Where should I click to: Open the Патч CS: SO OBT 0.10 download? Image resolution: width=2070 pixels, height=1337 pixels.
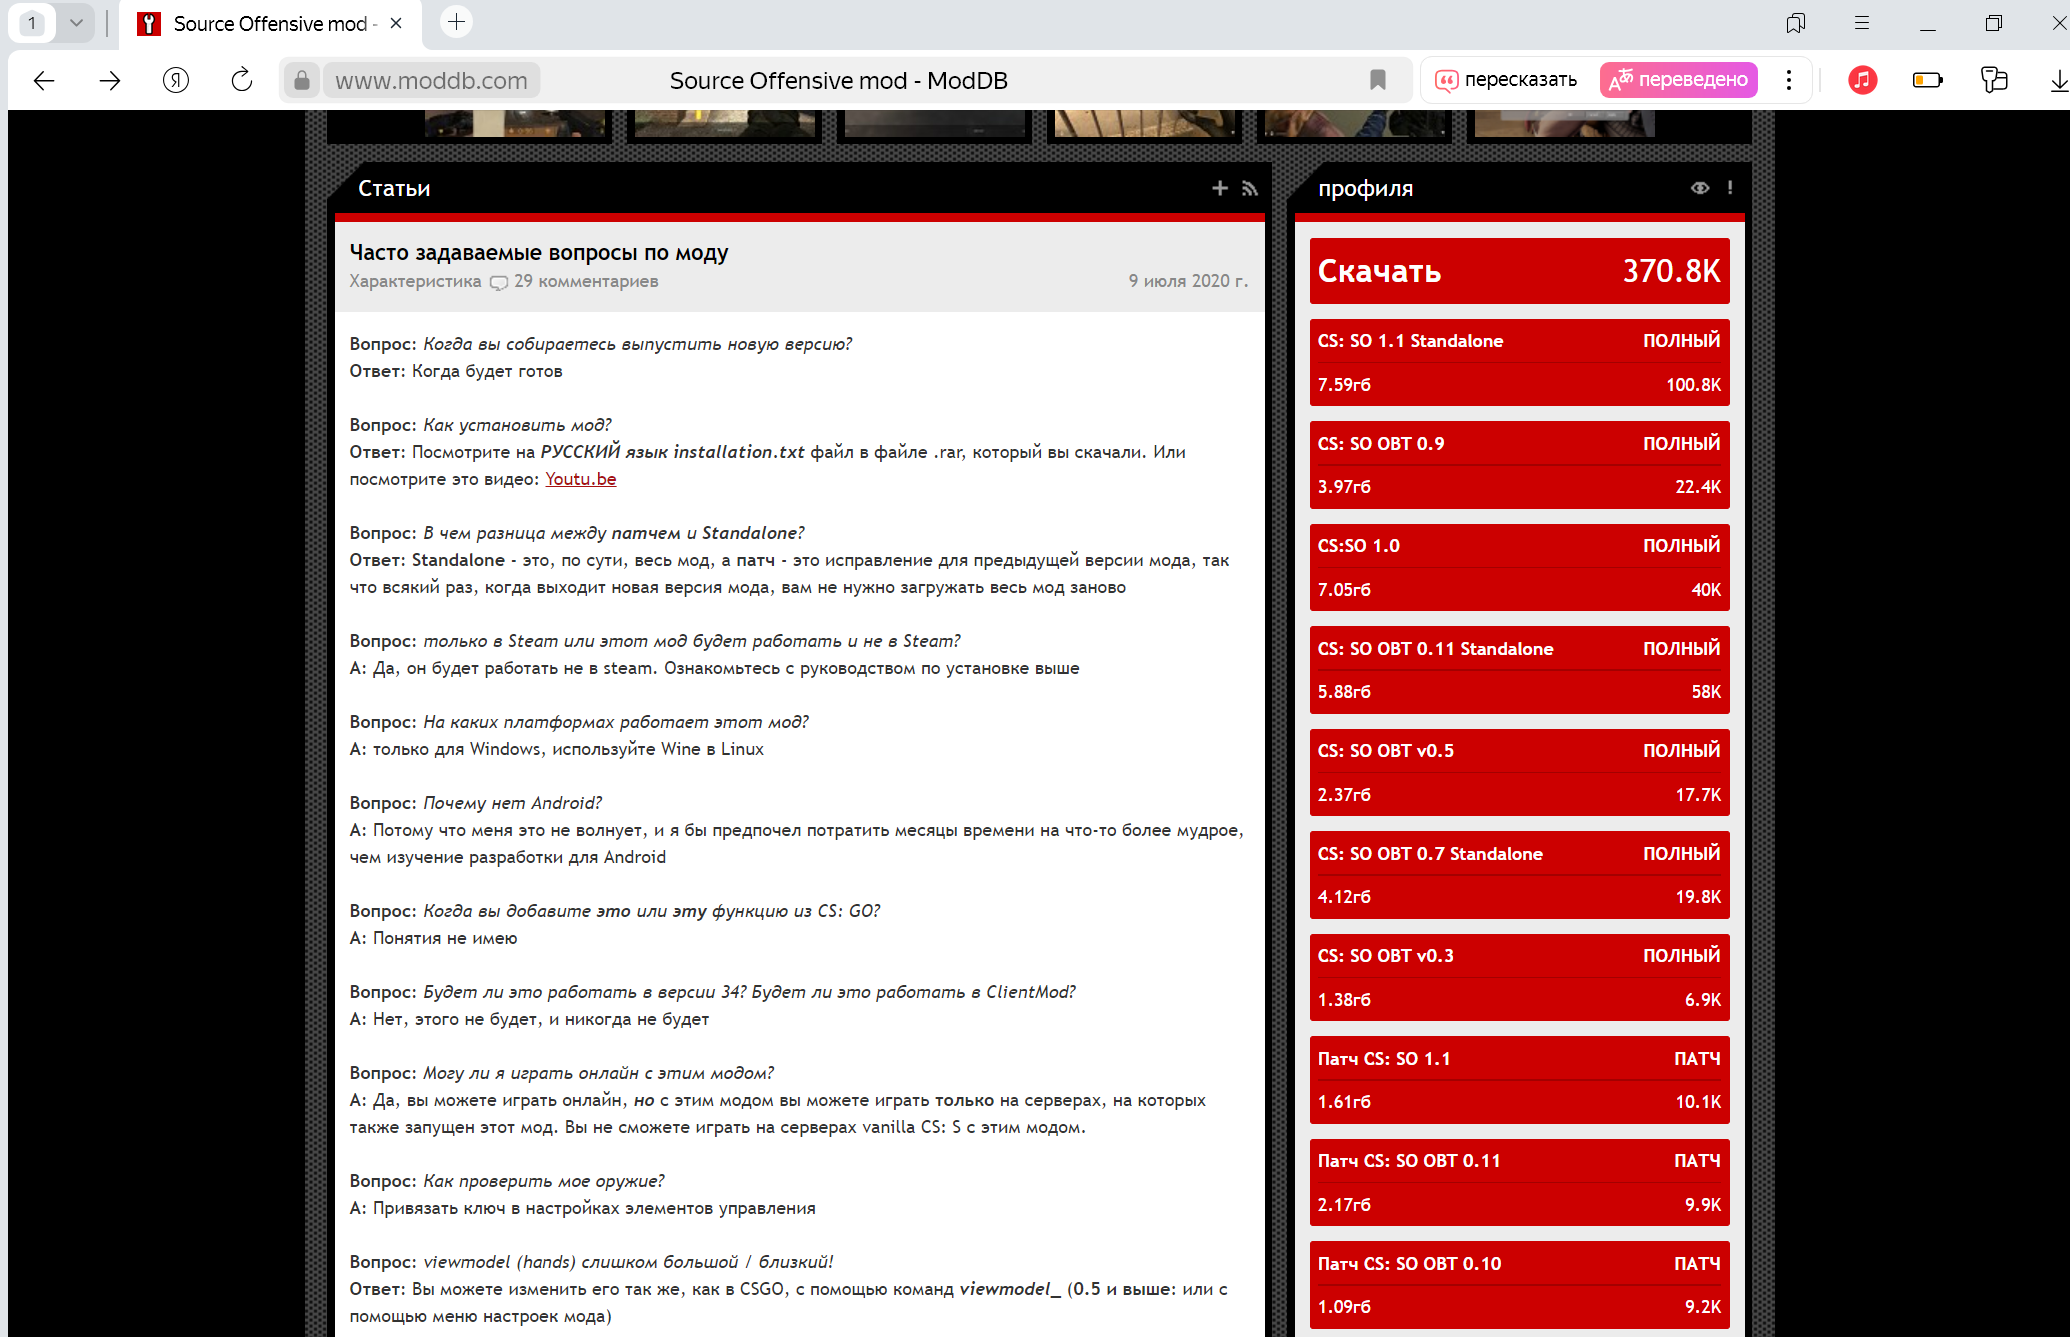click(1519, 1285)
